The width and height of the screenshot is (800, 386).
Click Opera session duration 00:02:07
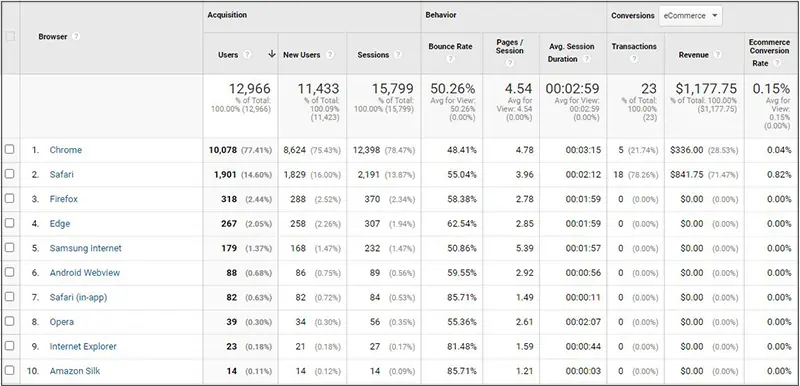tap(583, 322)
